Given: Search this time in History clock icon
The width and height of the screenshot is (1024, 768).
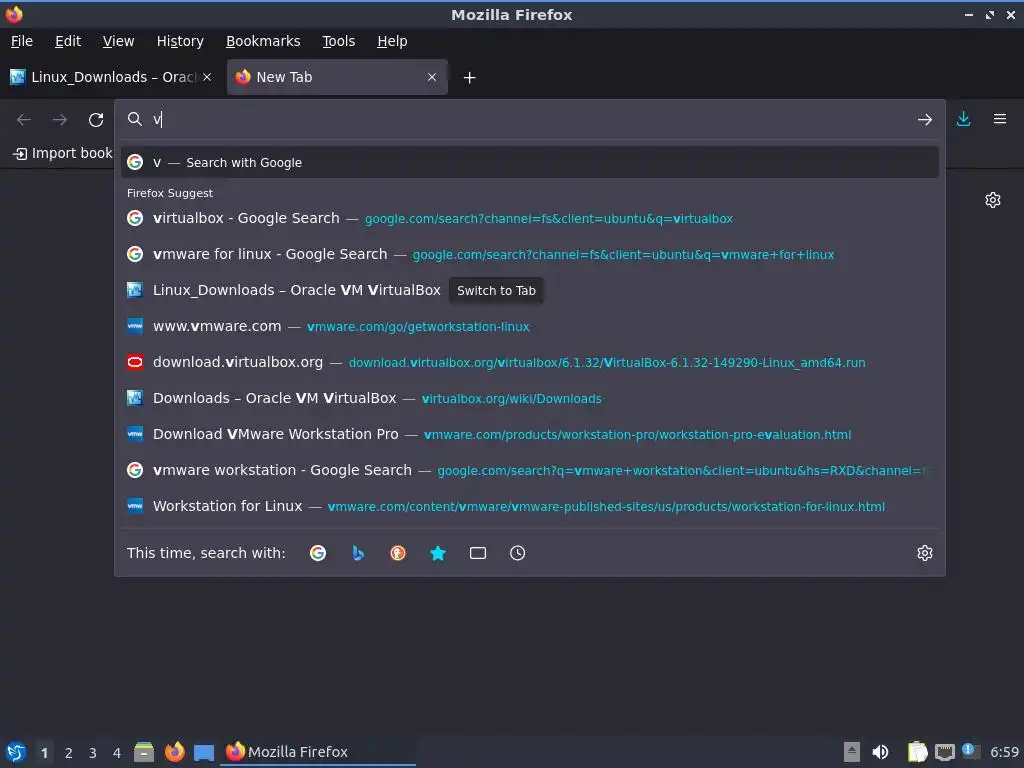Looking at the screenshot, I should pyautogui.click(x=517, y=553).
